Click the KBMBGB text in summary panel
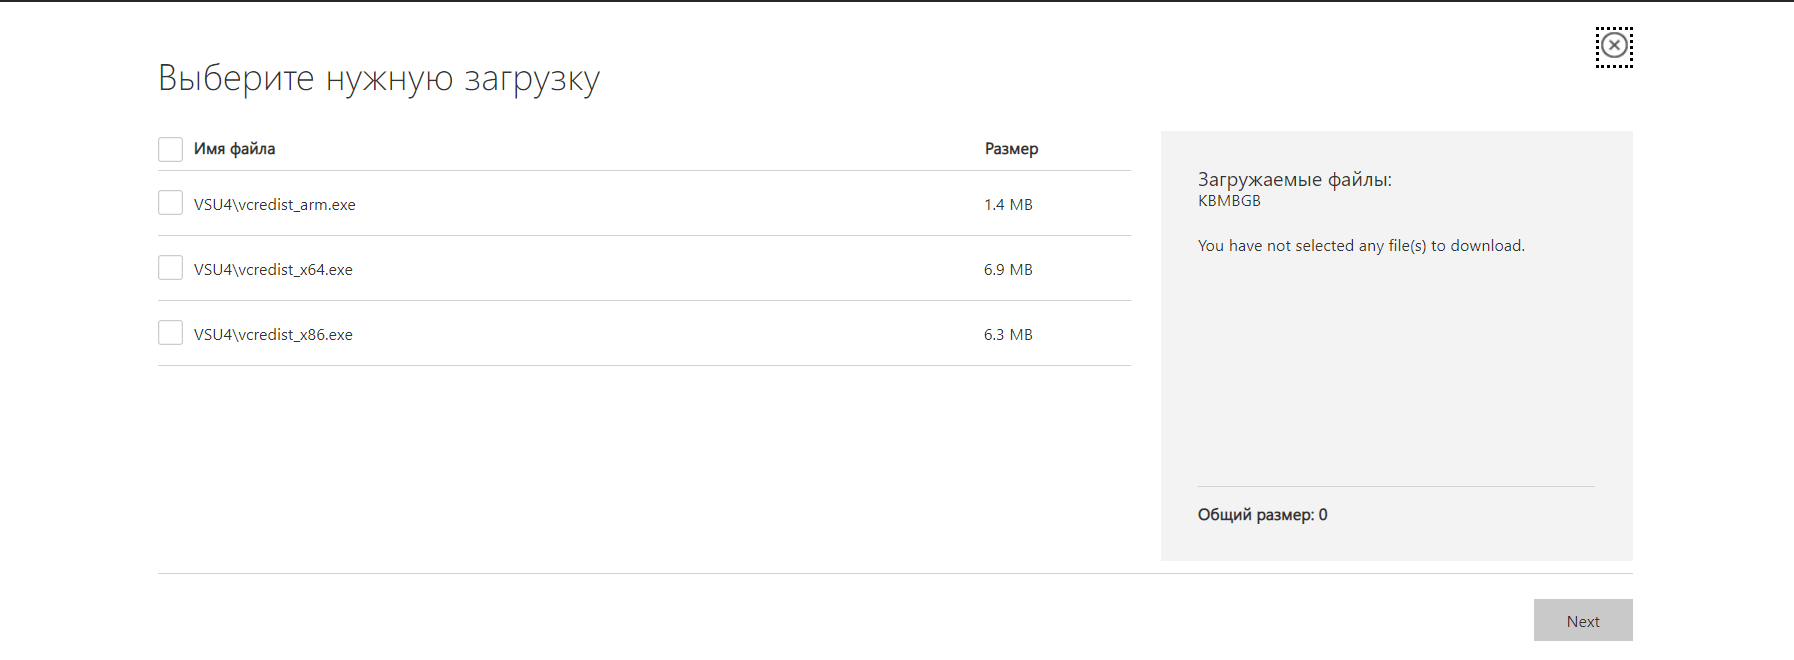Viewport: 1794px width, 660px height. click(1229, 201)
